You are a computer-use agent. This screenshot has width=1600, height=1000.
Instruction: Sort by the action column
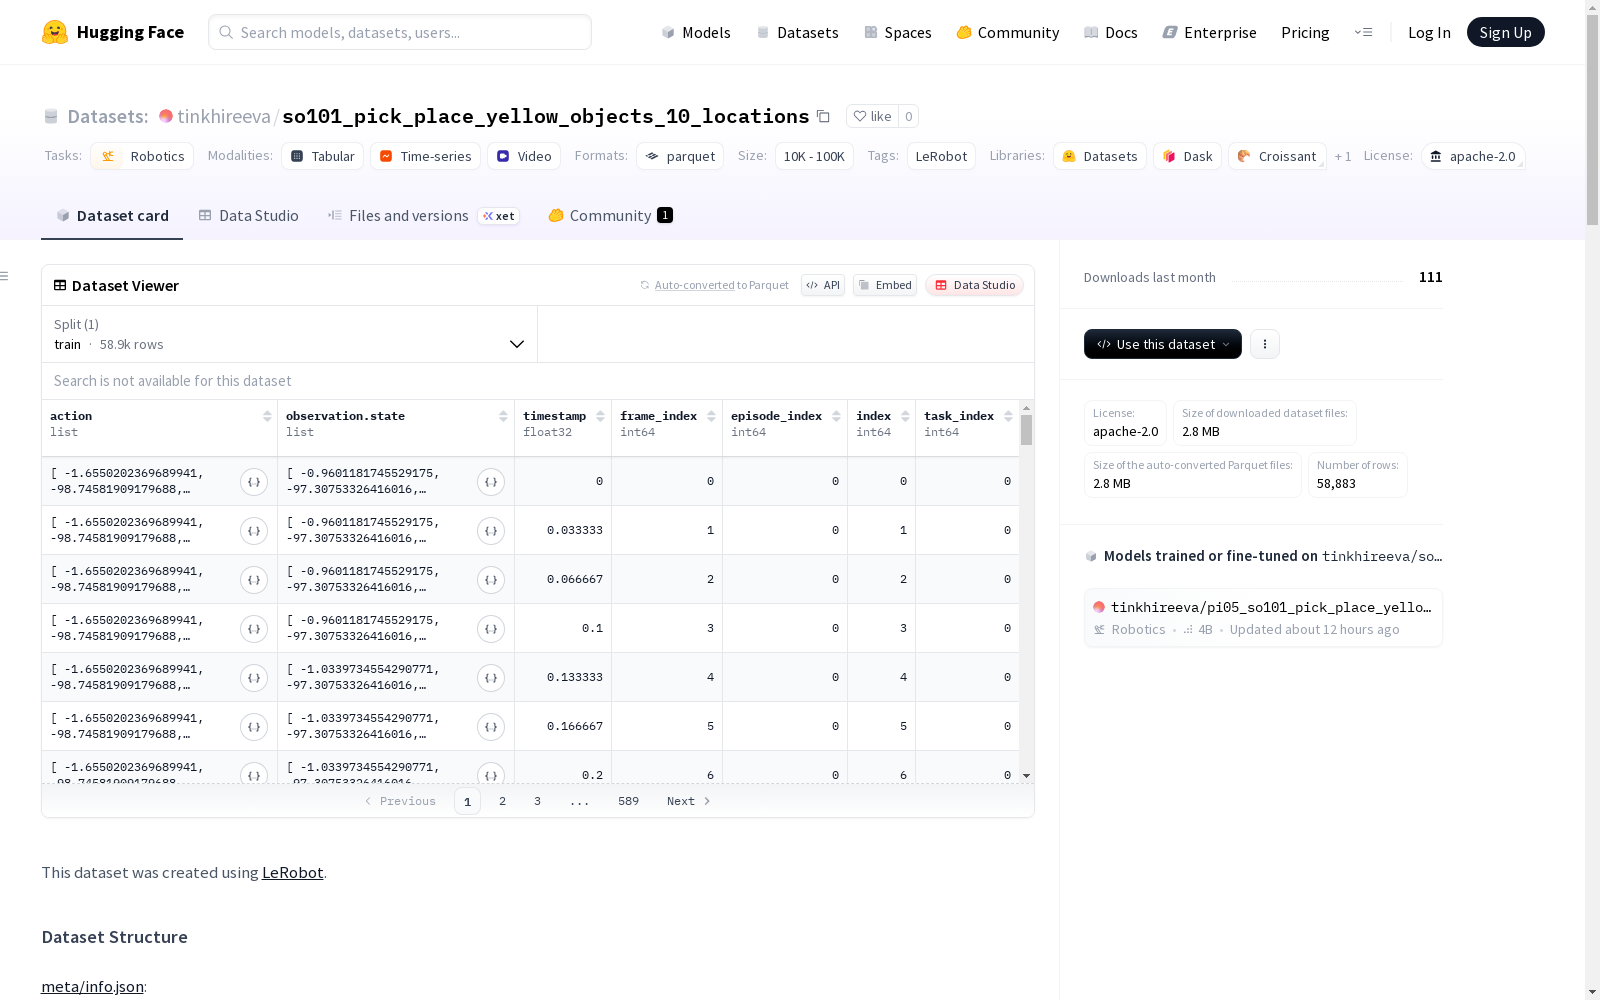pyautogui.click(x=267, y=416)
